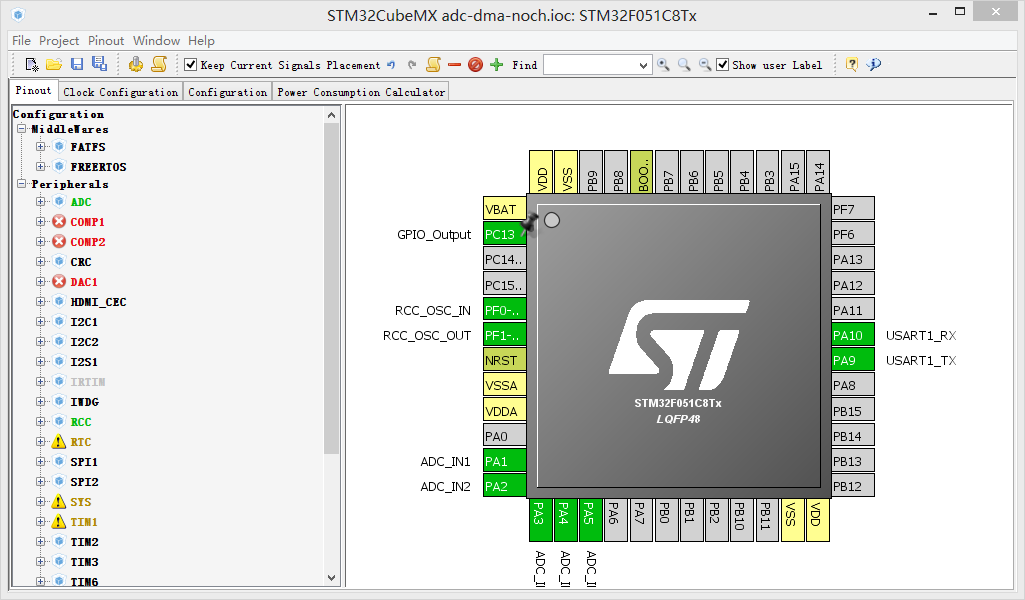The height and width of the screenshot is (600, 1025).
Task: Click the PA0 pin on the chip
Action: (x=504, y=436)
